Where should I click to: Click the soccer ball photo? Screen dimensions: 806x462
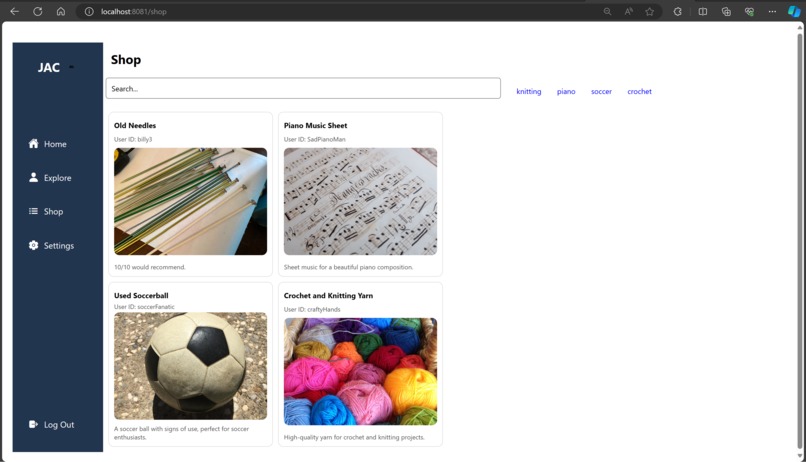pyautogui.click(x=190, y=366)
